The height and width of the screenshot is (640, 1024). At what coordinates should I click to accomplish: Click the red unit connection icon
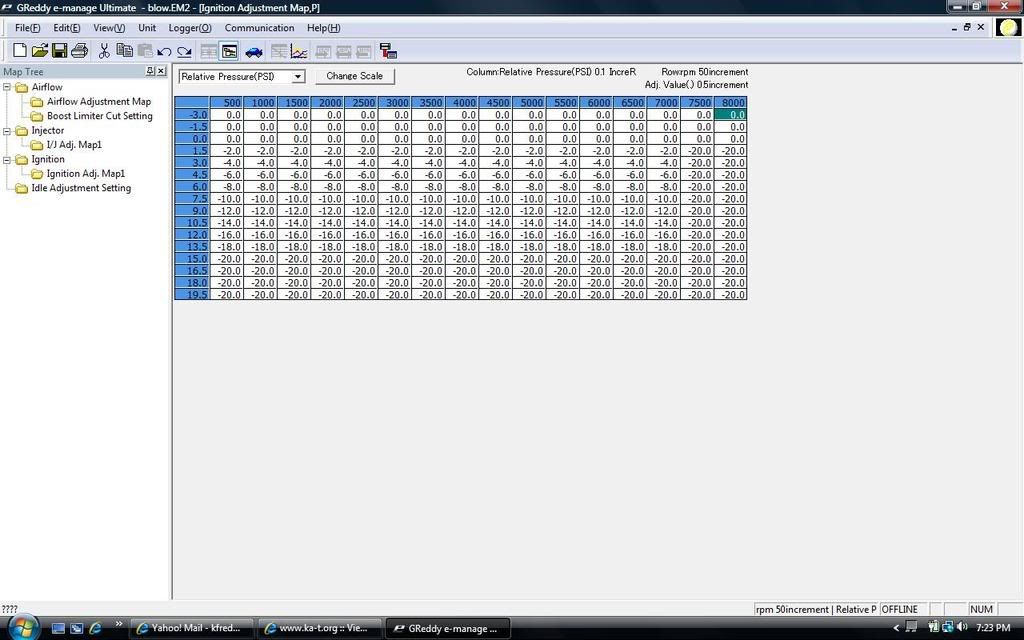coord(388,52)
